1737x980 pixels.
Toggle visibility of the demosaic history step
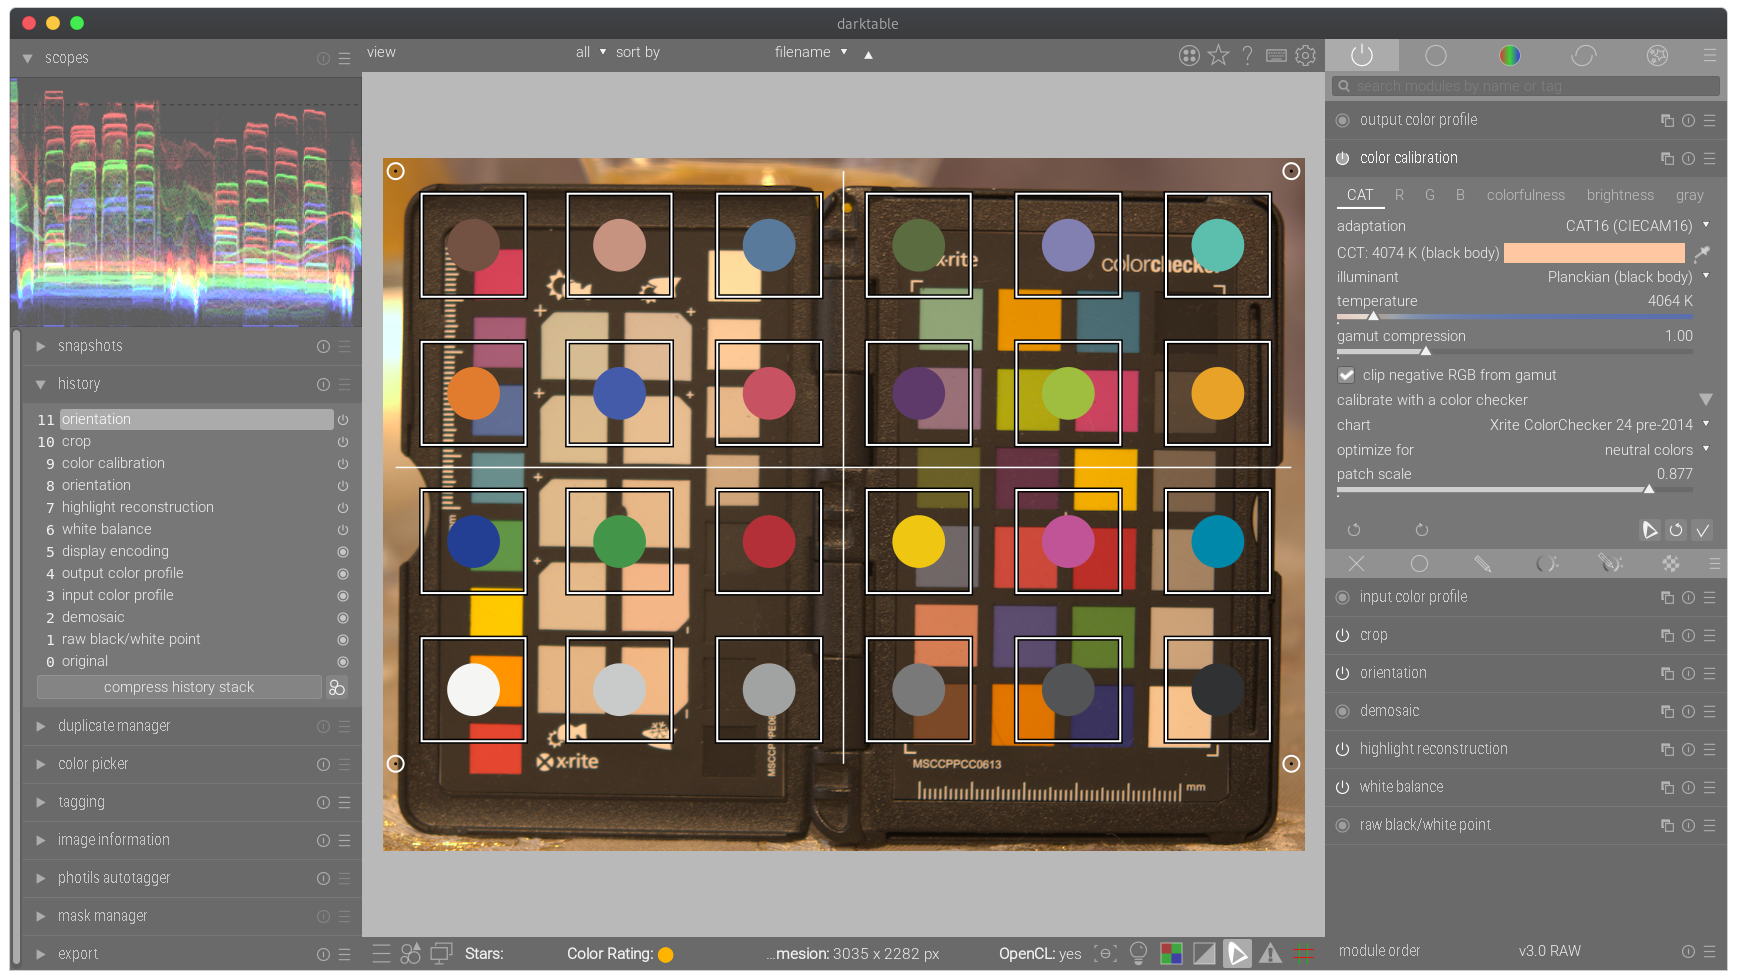point(342,617)
